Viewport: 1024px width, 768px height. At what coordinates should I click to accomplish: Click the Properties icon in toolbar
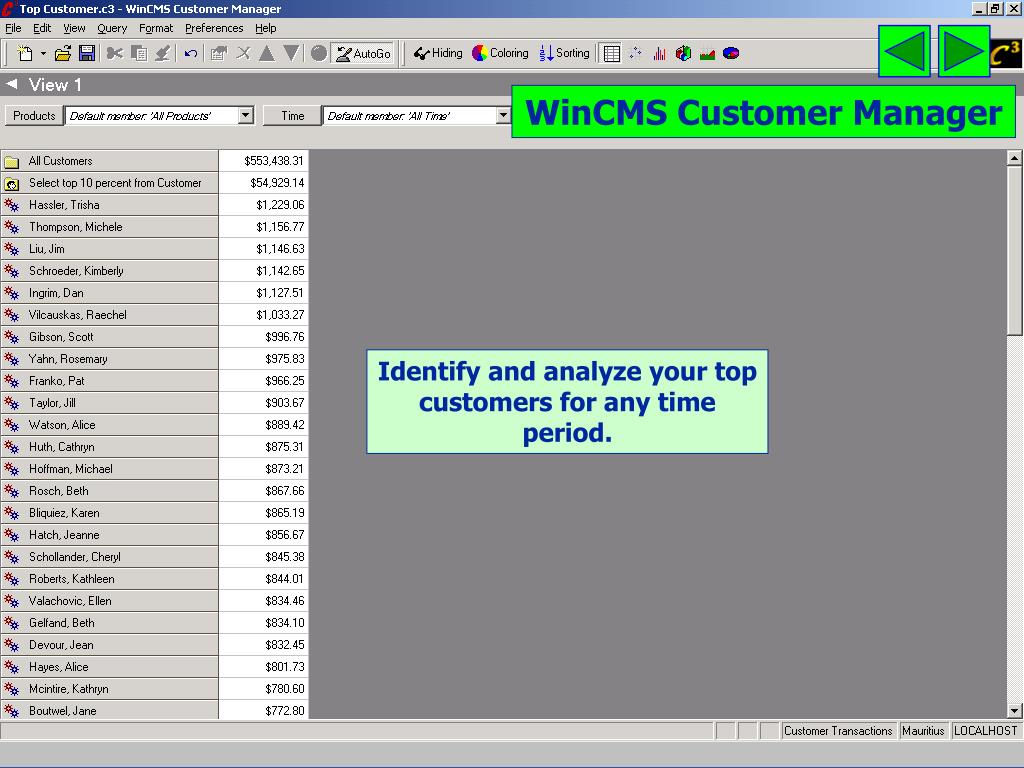click(218, 54)
